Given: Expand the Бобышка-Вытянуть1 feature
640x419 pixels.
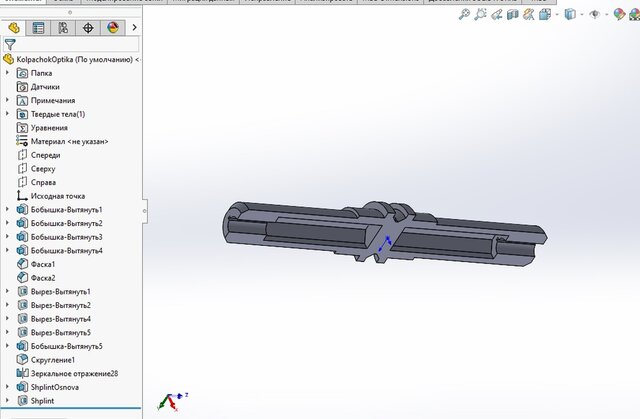Looking at the screenshot, I should click(x=8, y=209).
